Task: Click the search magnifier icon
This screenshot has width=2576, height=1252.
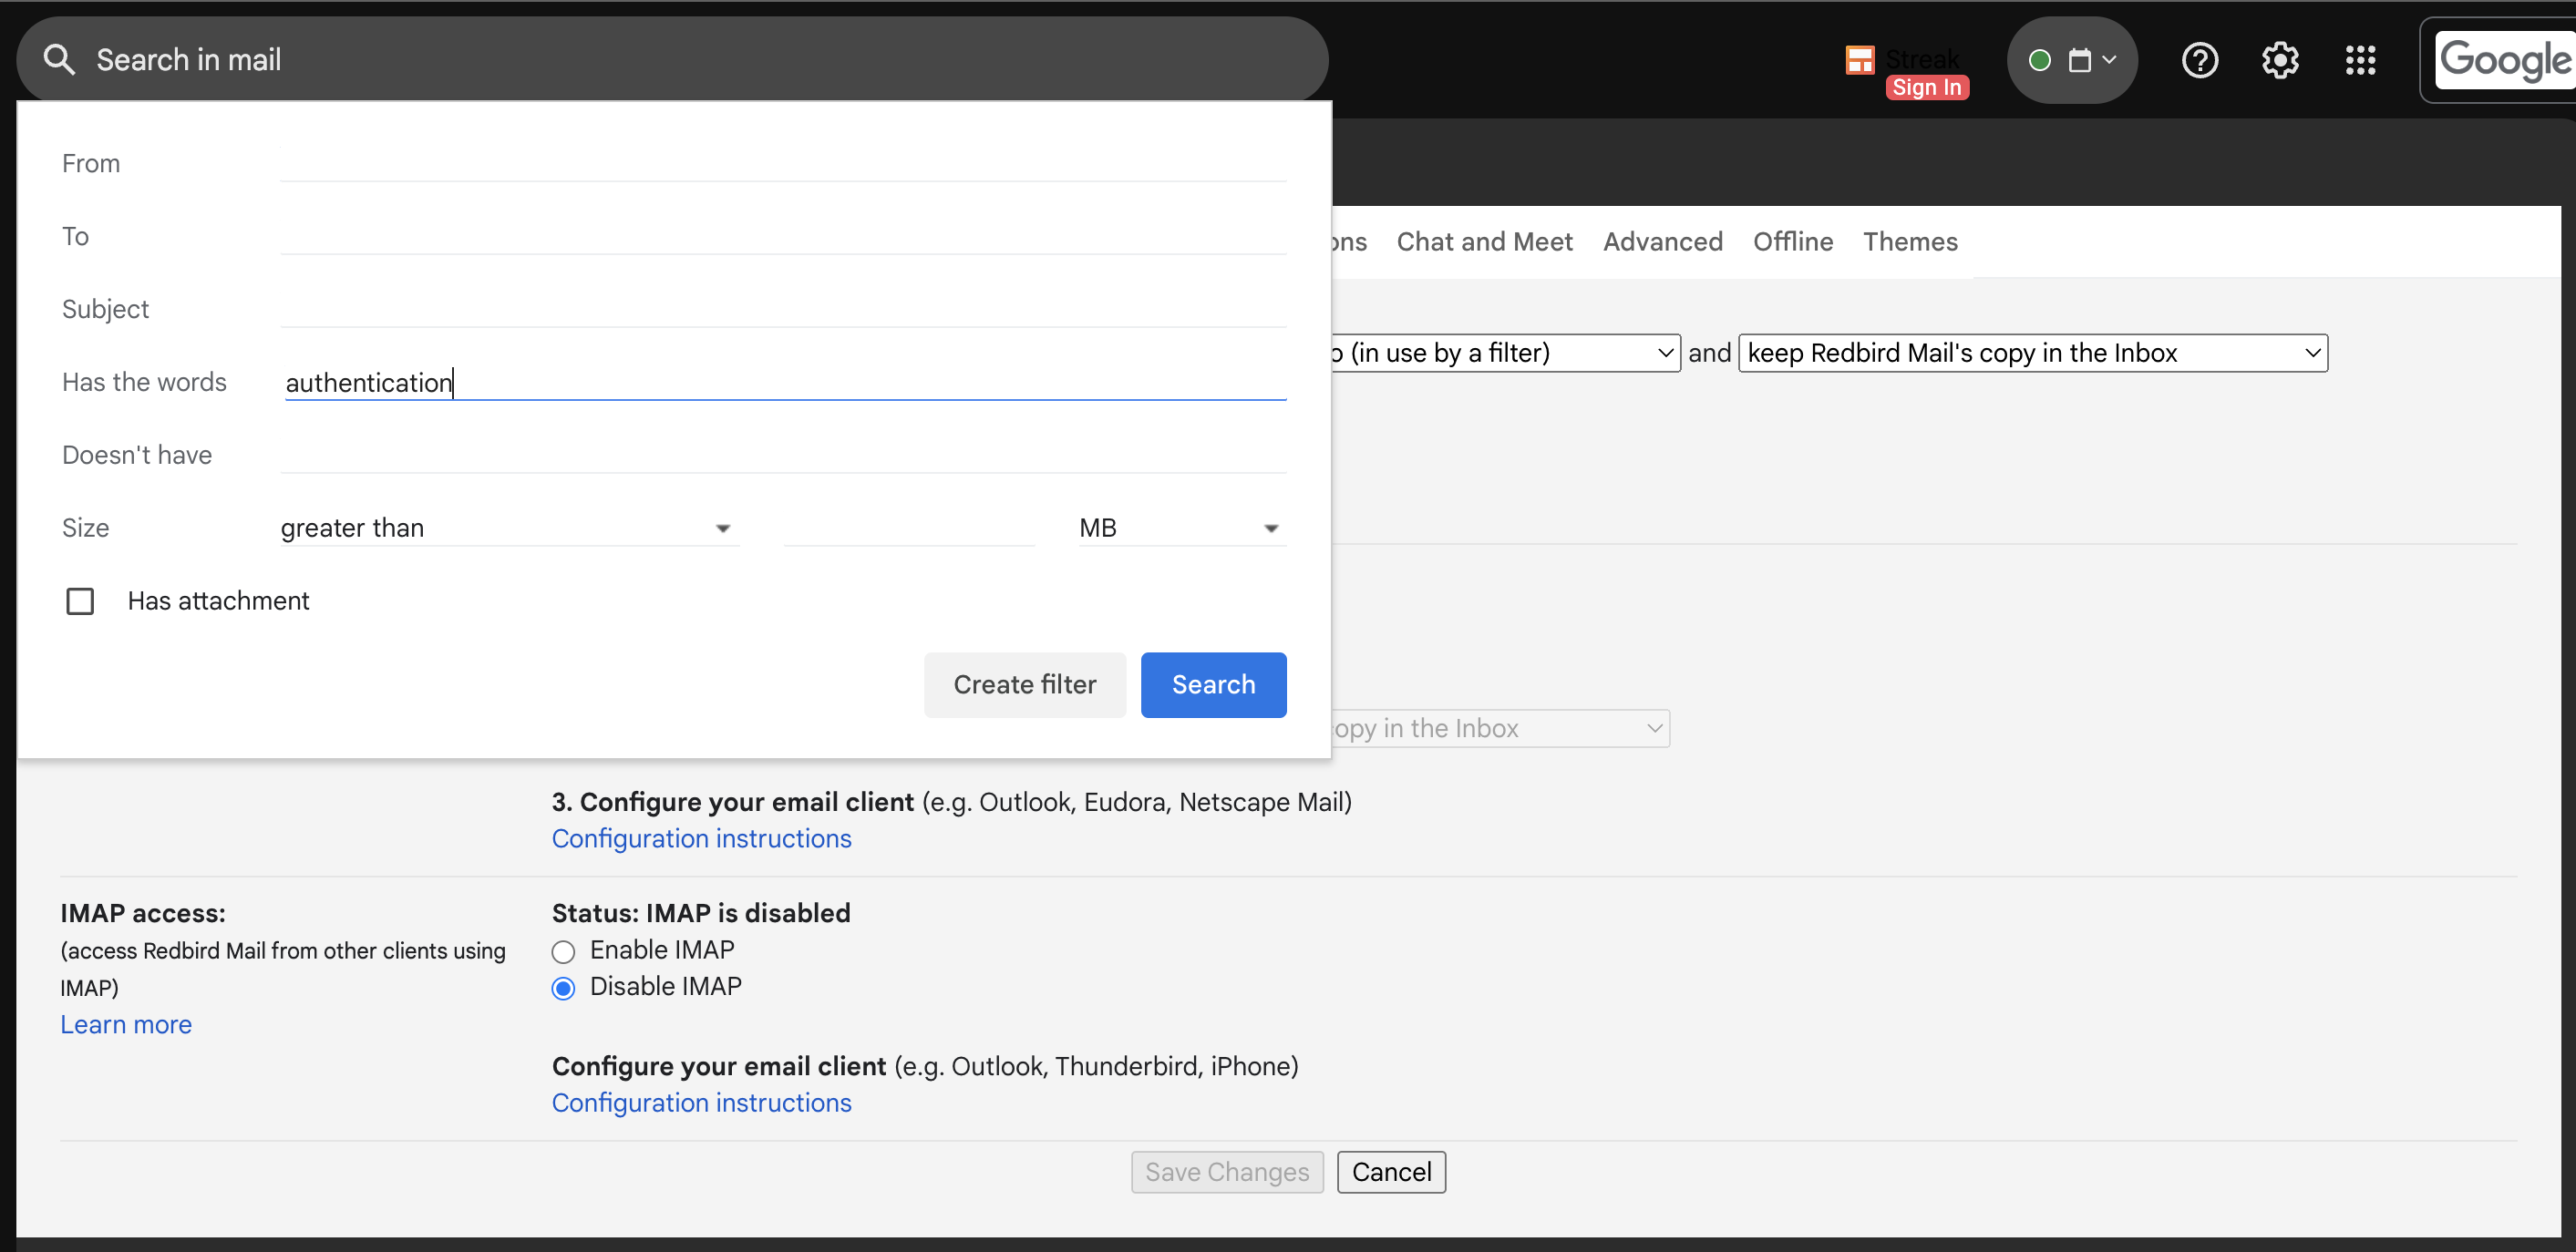Action: click(59, 60)
